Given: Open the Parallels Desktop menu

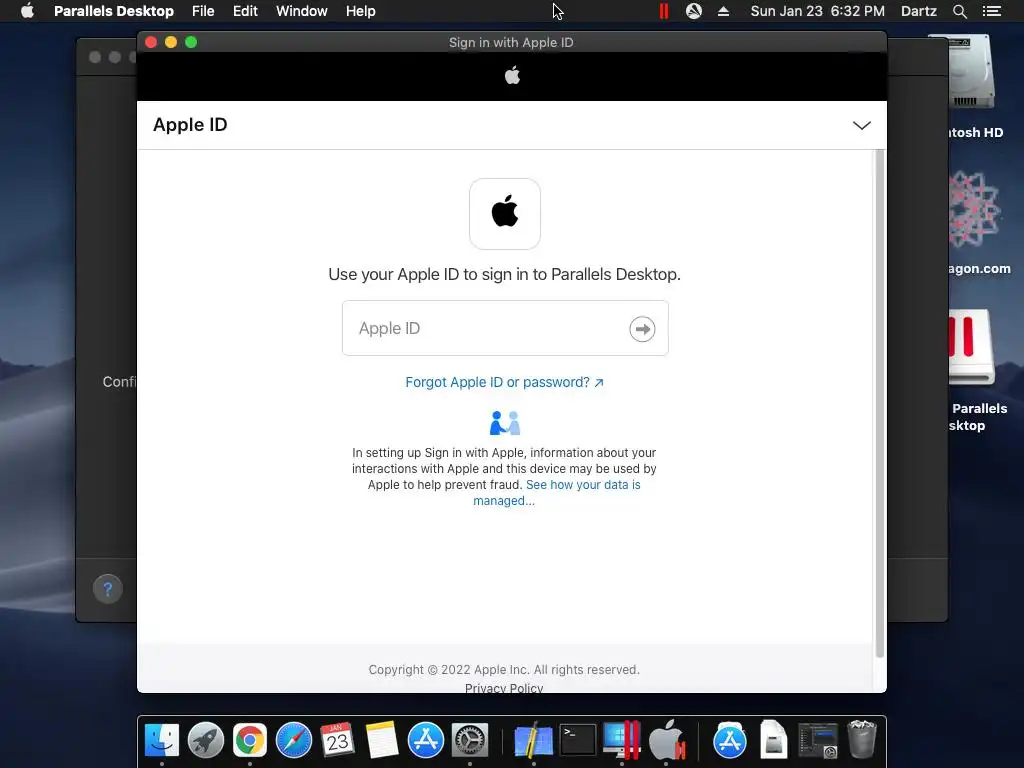Looking at the screenshot, I should coord(114,11).
